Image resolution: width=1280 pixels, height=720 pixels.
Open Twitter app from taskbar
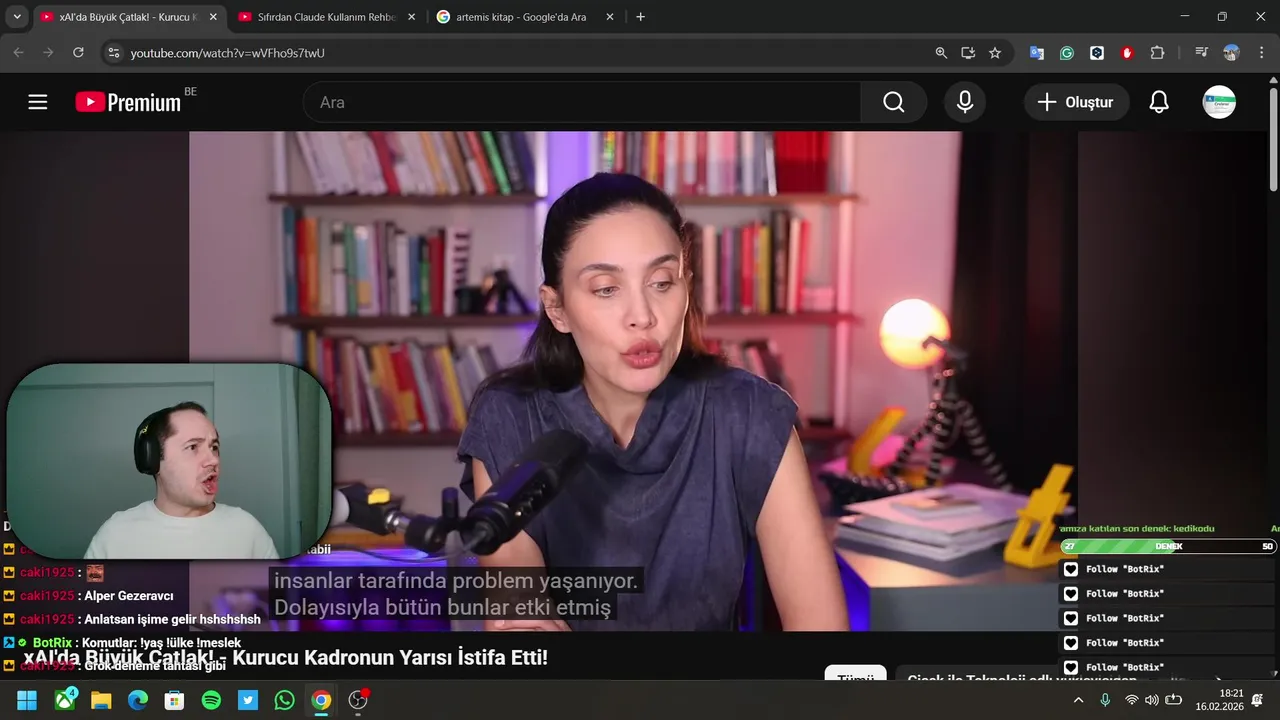click(x=248, y=700)
